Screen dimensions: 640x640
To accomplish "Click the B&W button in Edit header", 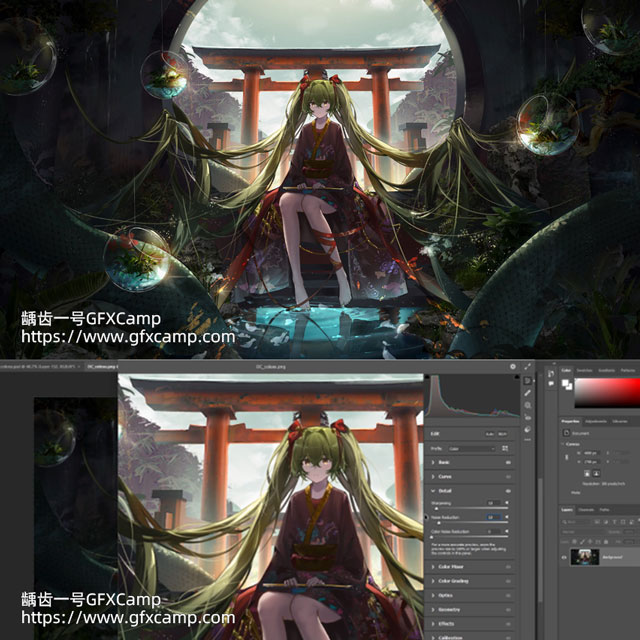I will pyautogui.click(x=502, y=434).
